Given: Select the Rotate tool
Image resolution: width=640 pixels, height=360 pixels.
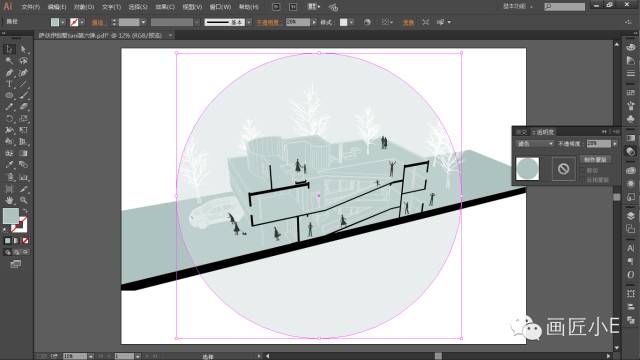Looking at the screenshot, I should (x=9, y=119).
